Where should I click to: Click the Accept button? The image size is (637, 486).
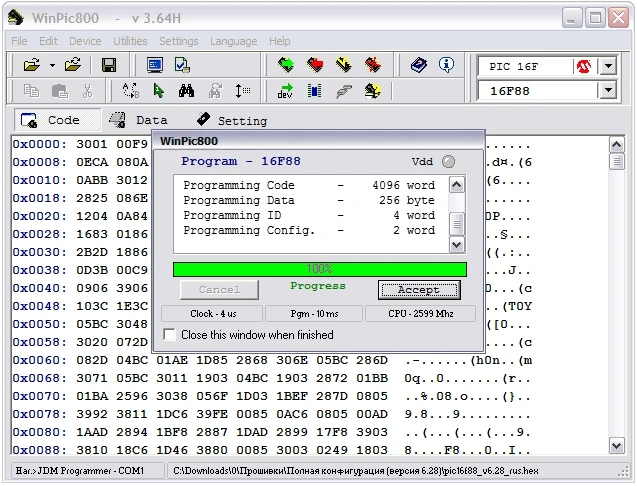coord(419,290)
